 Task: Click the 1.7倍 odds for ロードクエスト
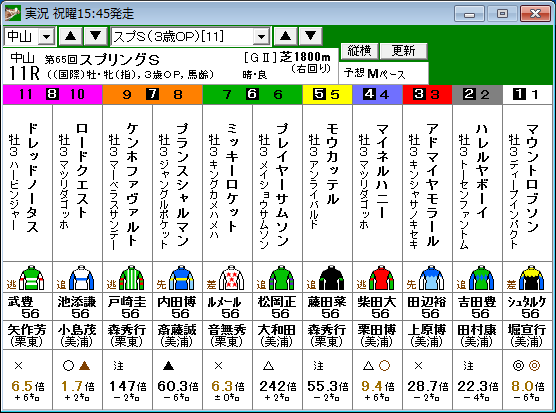pos(78,386)
